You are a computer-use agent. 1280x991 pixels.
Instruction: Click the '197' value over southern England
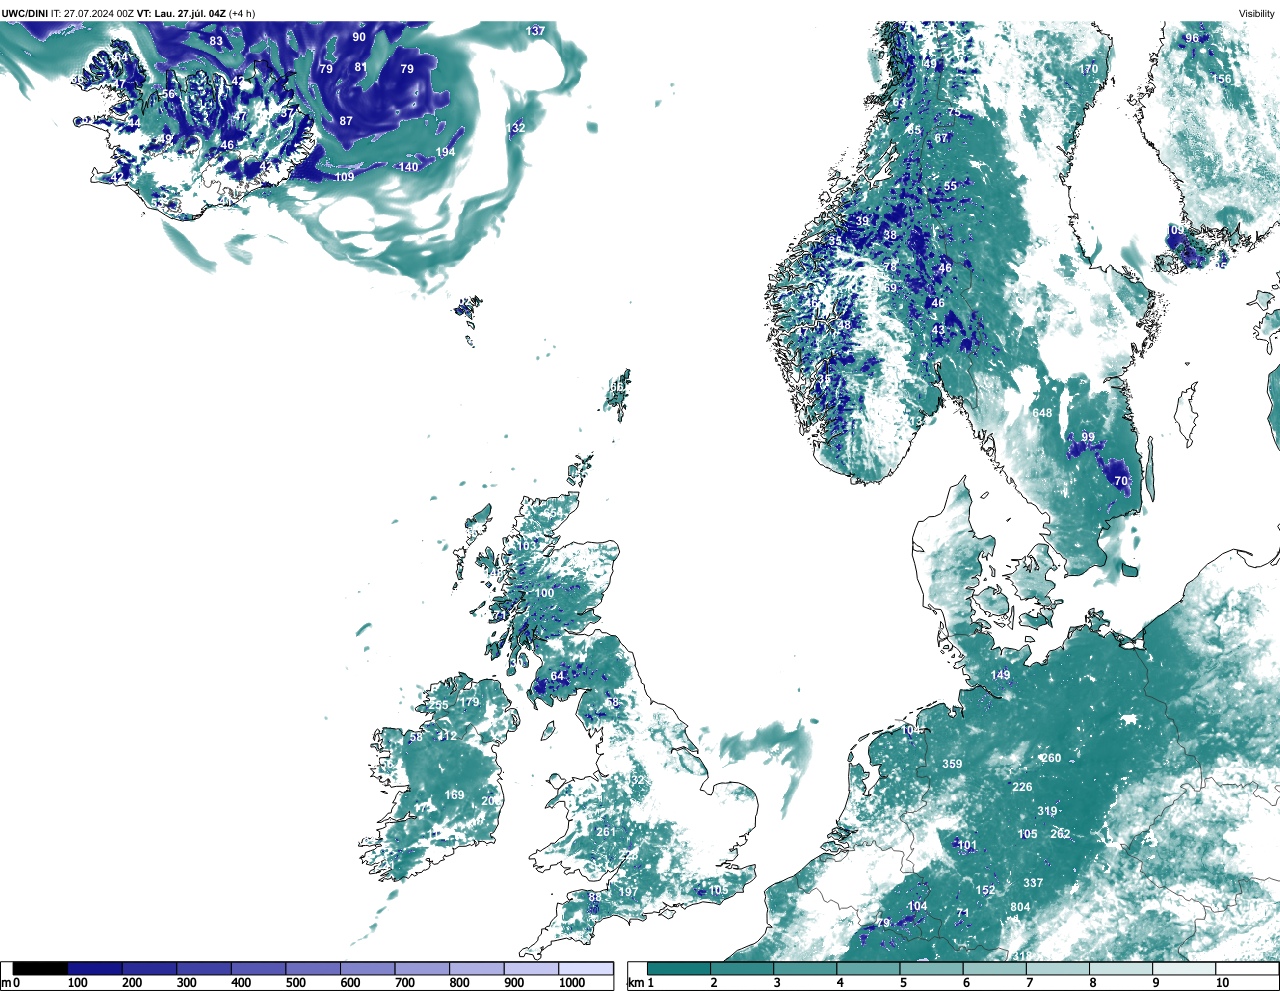[628, 892]
